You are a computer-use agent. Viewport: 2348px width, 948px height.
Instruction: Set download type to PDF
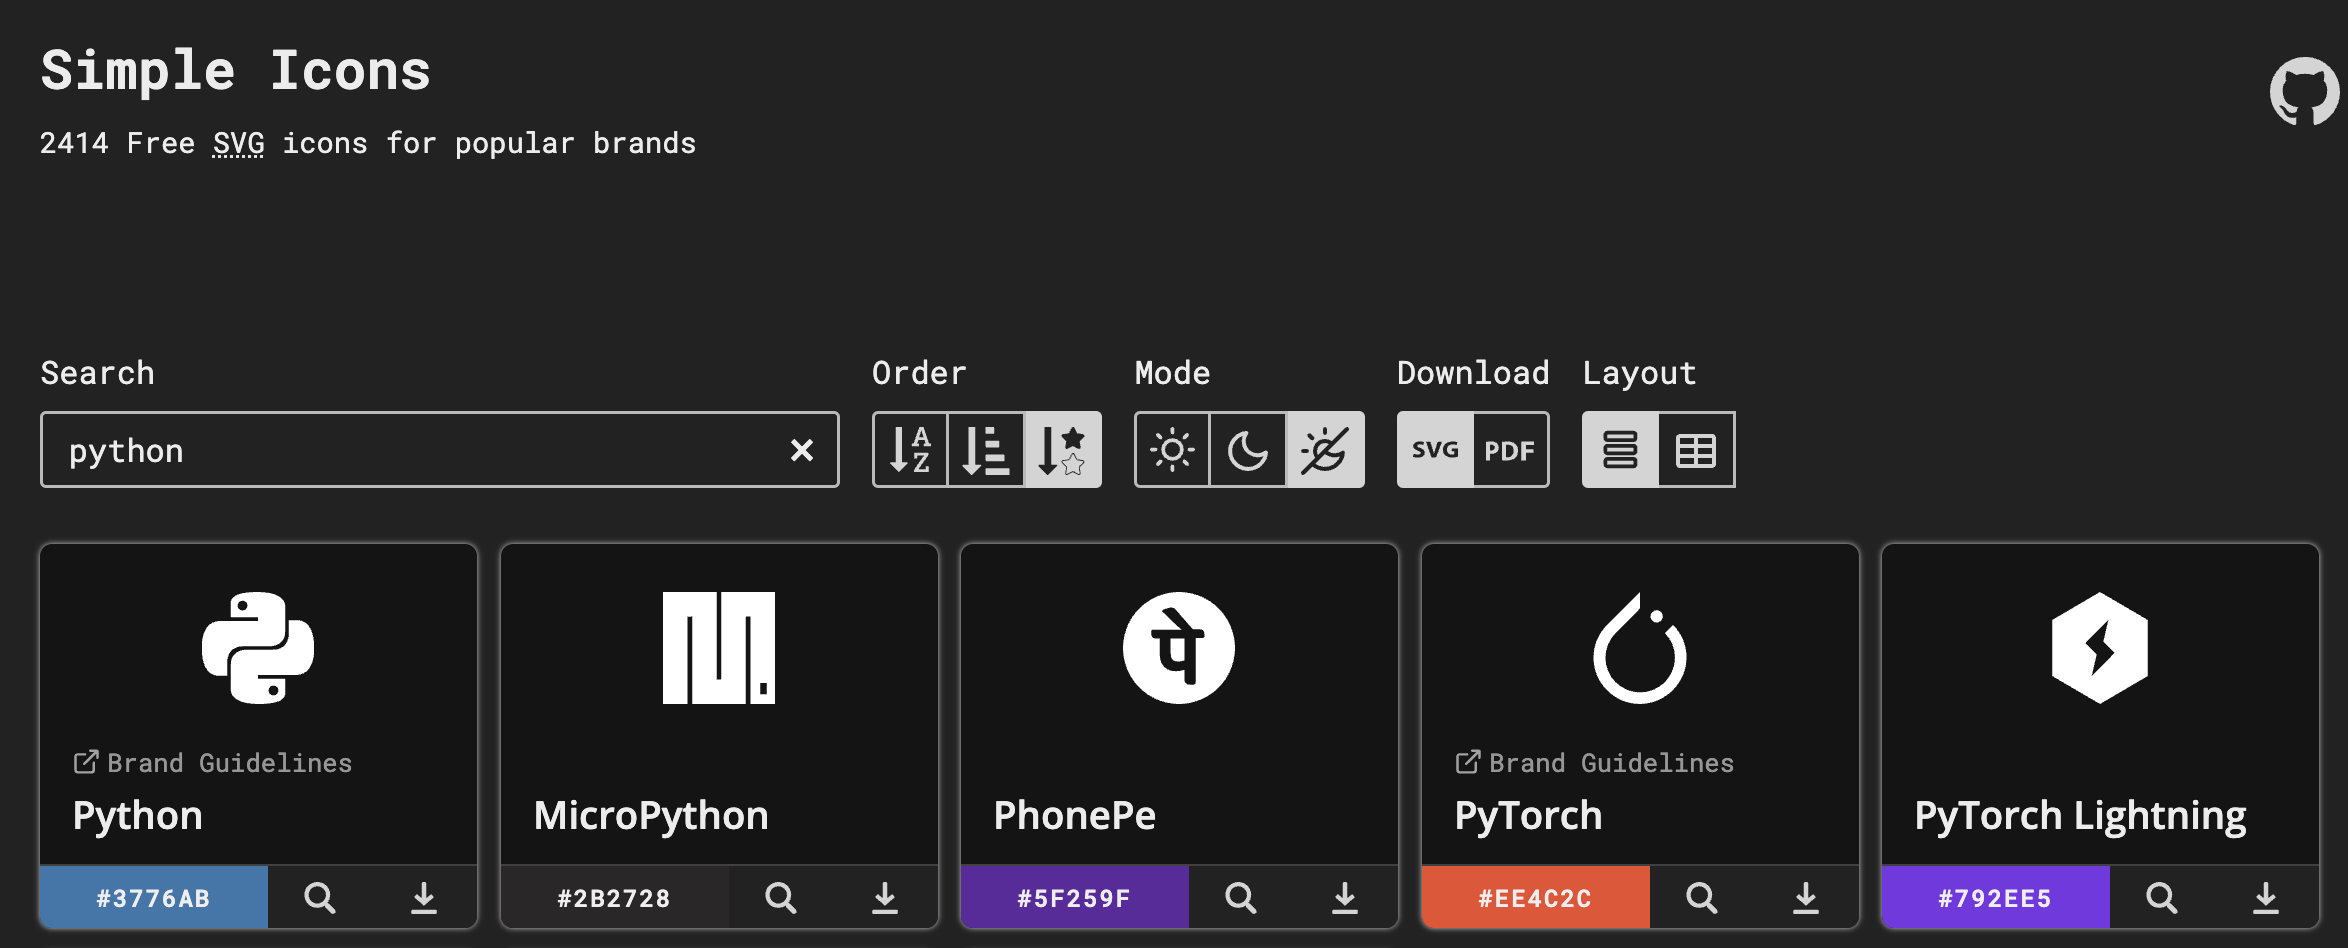click(x=1510, y=450)
